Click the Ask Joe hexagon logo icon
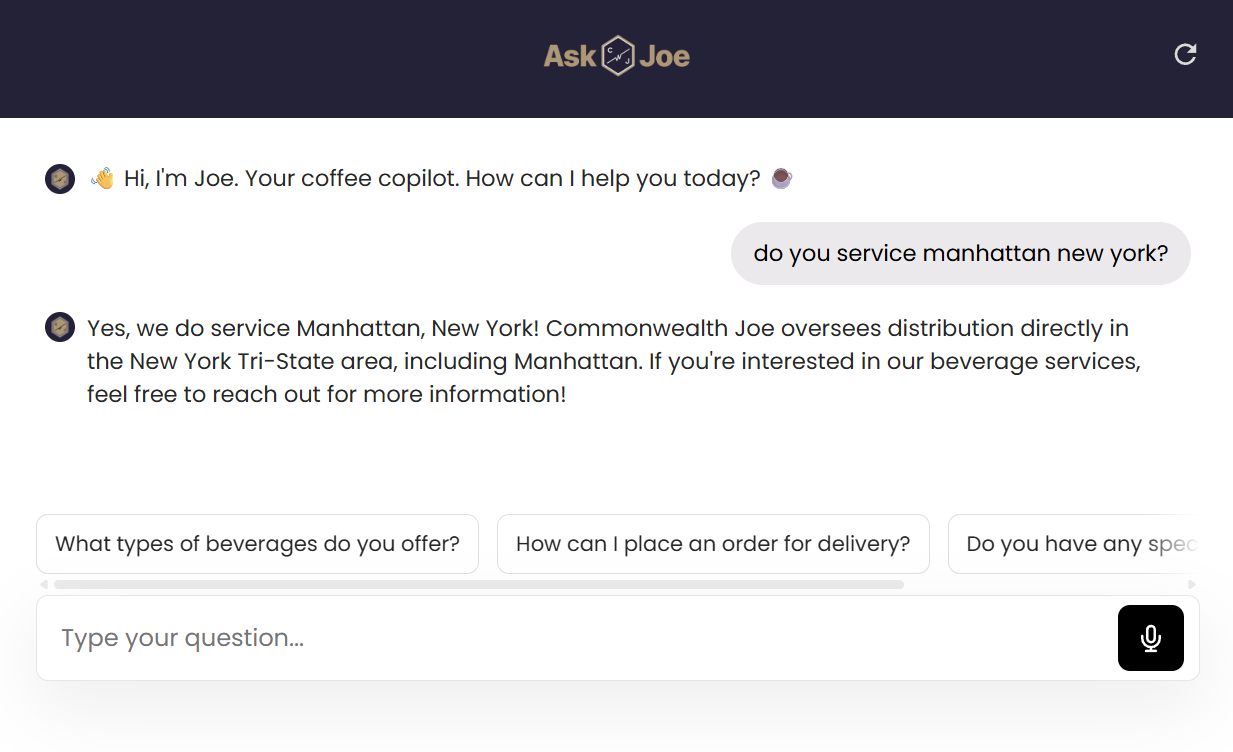1233x752 pixels. pos(616,55)
